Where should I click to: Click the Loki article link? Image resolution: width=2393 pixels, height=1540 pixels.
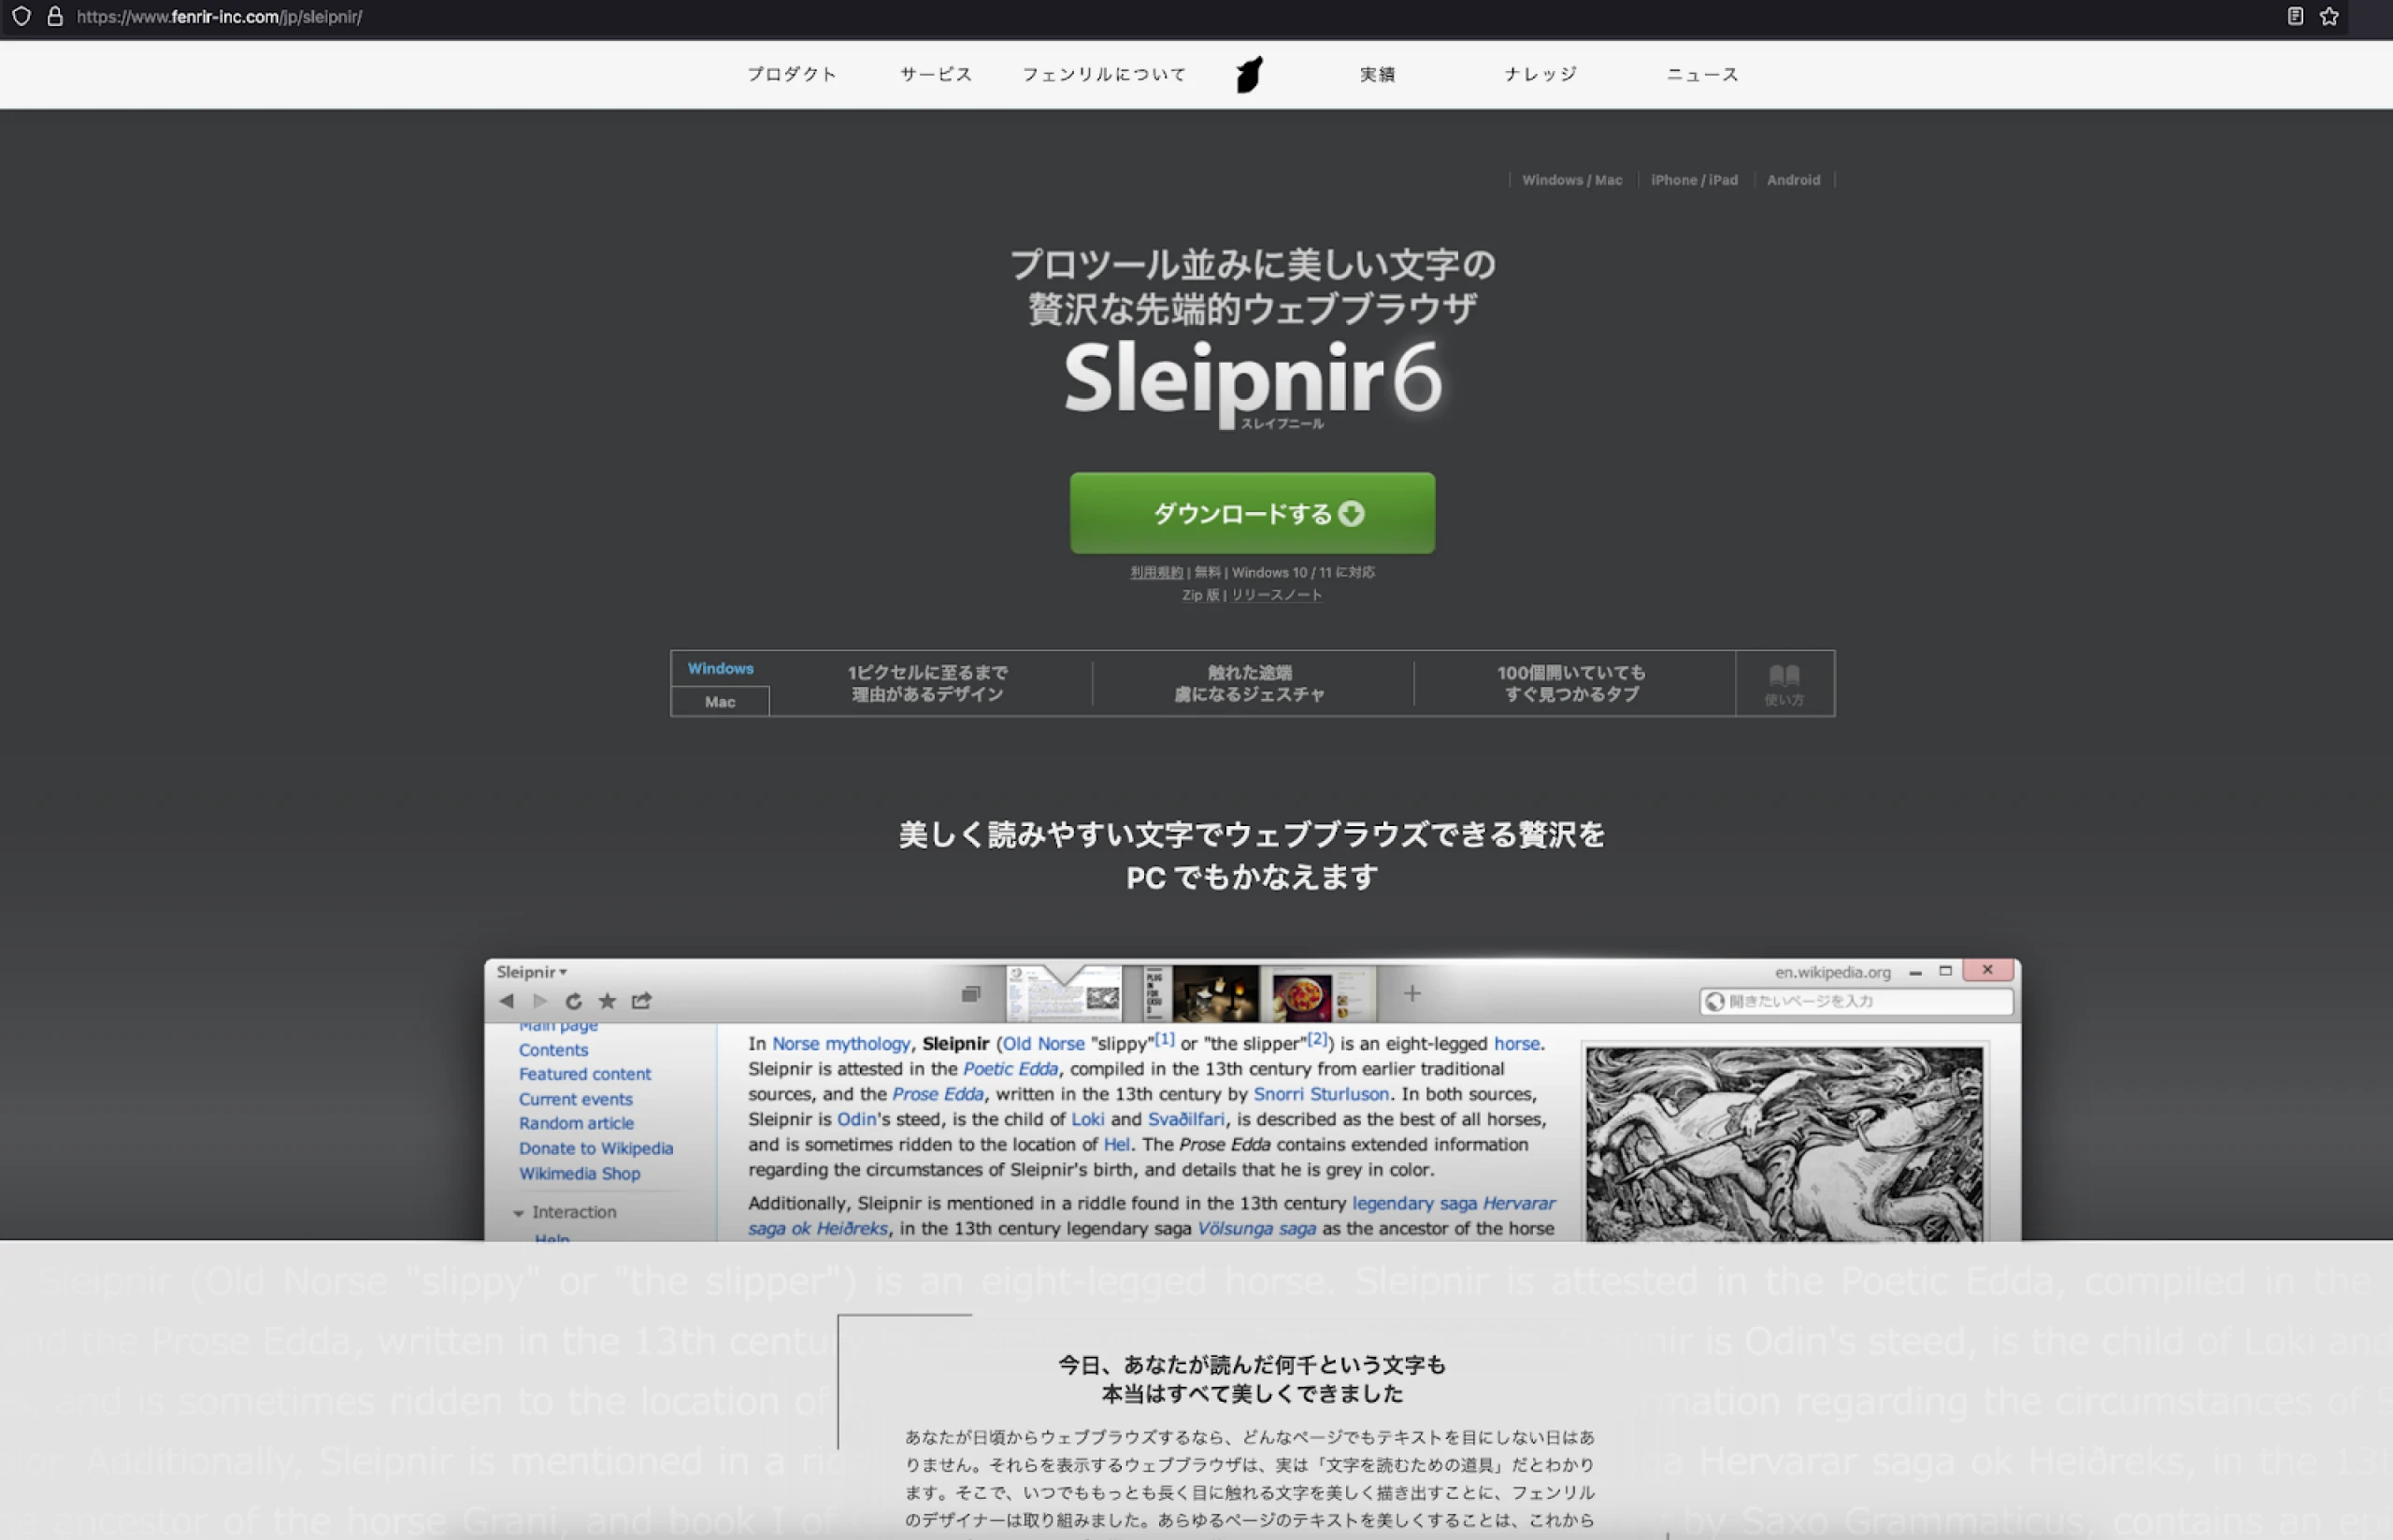coord(1088,1119)
